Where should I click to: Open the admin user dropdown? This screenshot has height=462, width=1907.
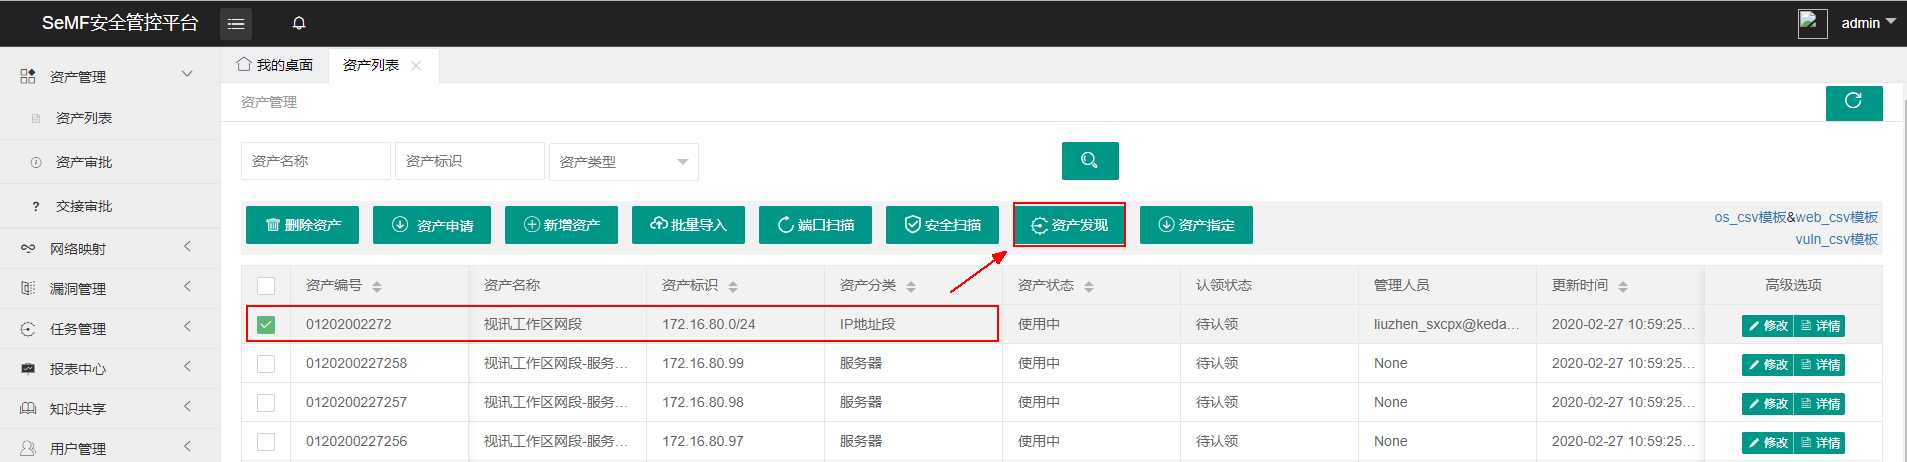coord(1868,23)
